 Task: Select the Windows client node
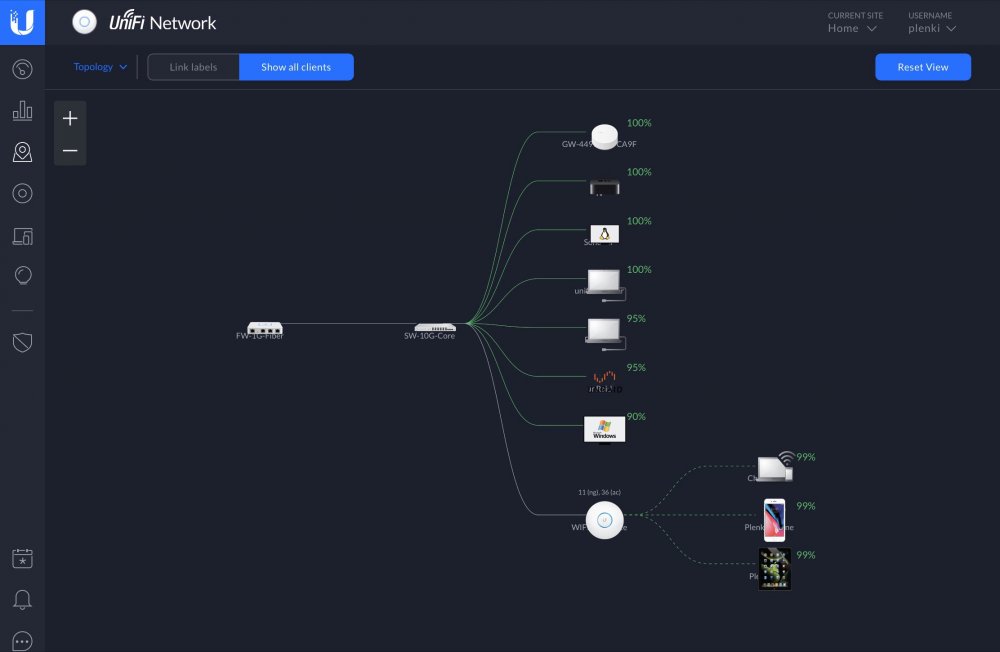click(605, 429)
